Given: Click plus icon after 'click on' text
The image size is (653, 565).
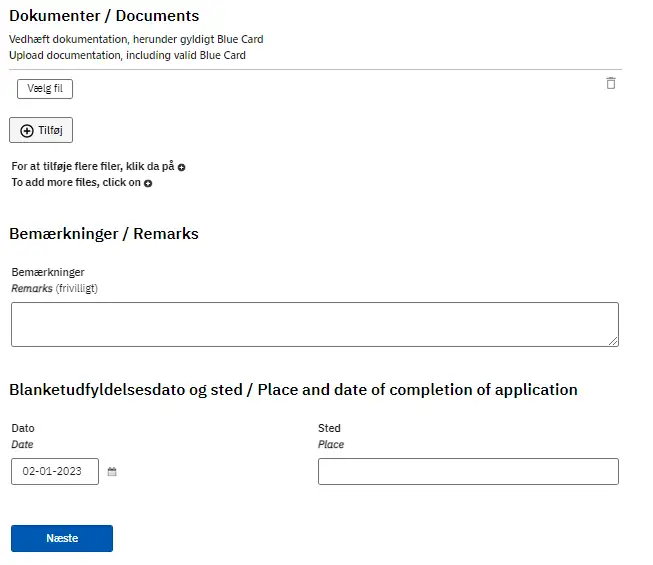Looking at the screenshot, I should click(148, 184).
